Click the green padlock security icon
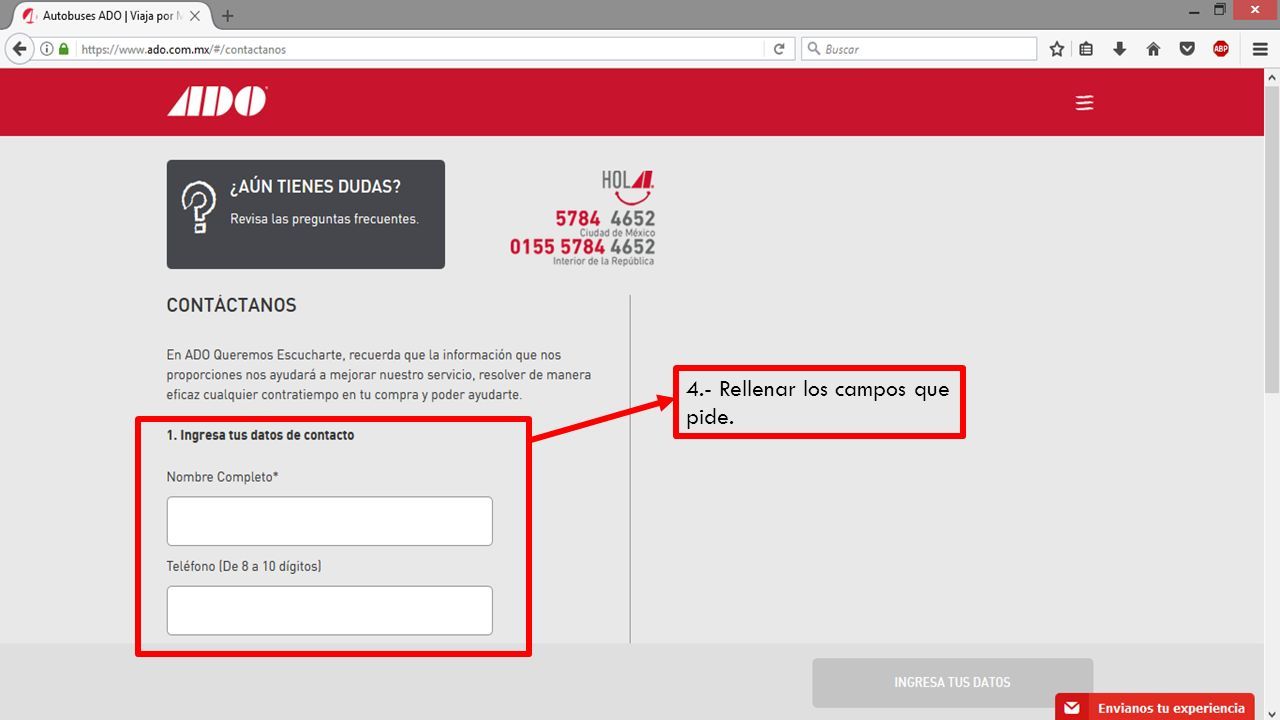The width and height of the screenshot is (1280, 720). [64, 49]
